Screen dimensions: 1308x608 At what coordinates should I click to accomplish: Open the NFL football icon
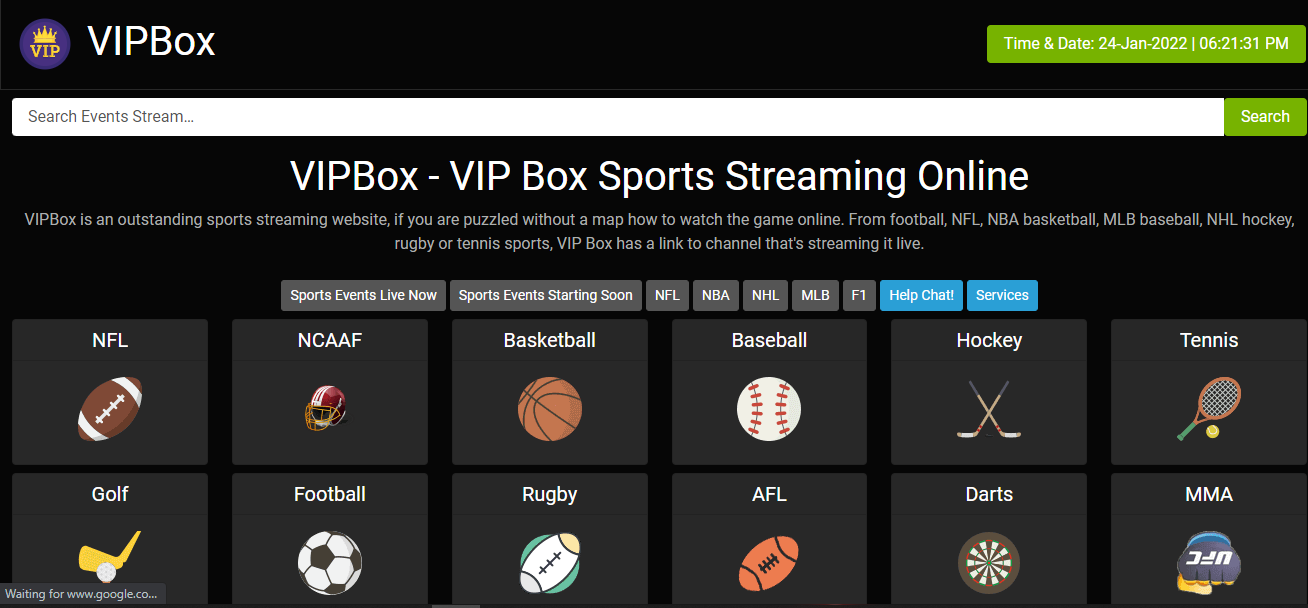110,409
